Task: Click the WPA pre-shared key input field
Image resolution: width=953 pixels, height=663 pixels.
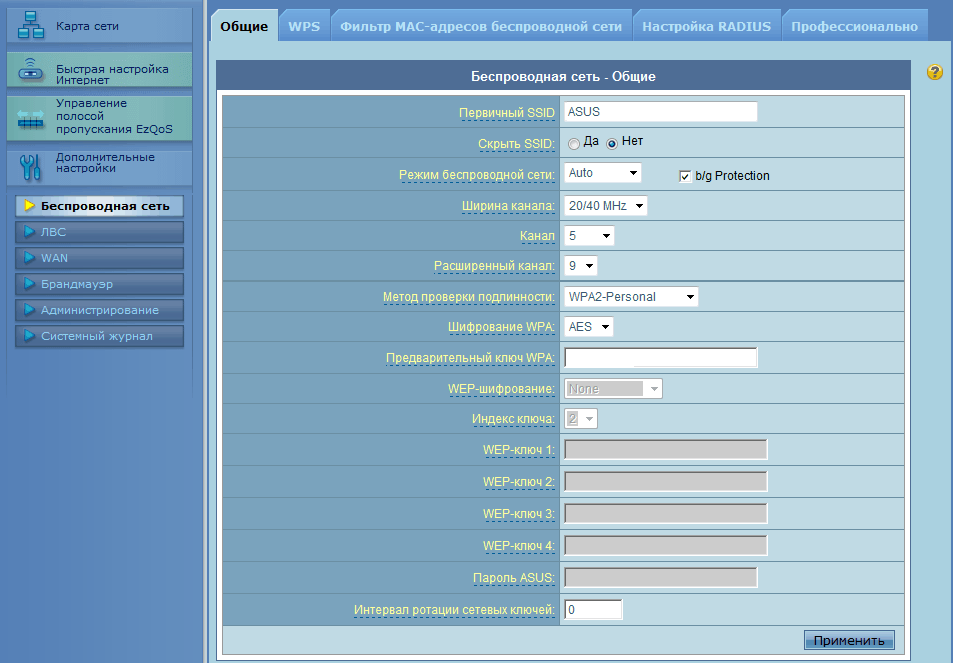Action: (x=660, y=358)
